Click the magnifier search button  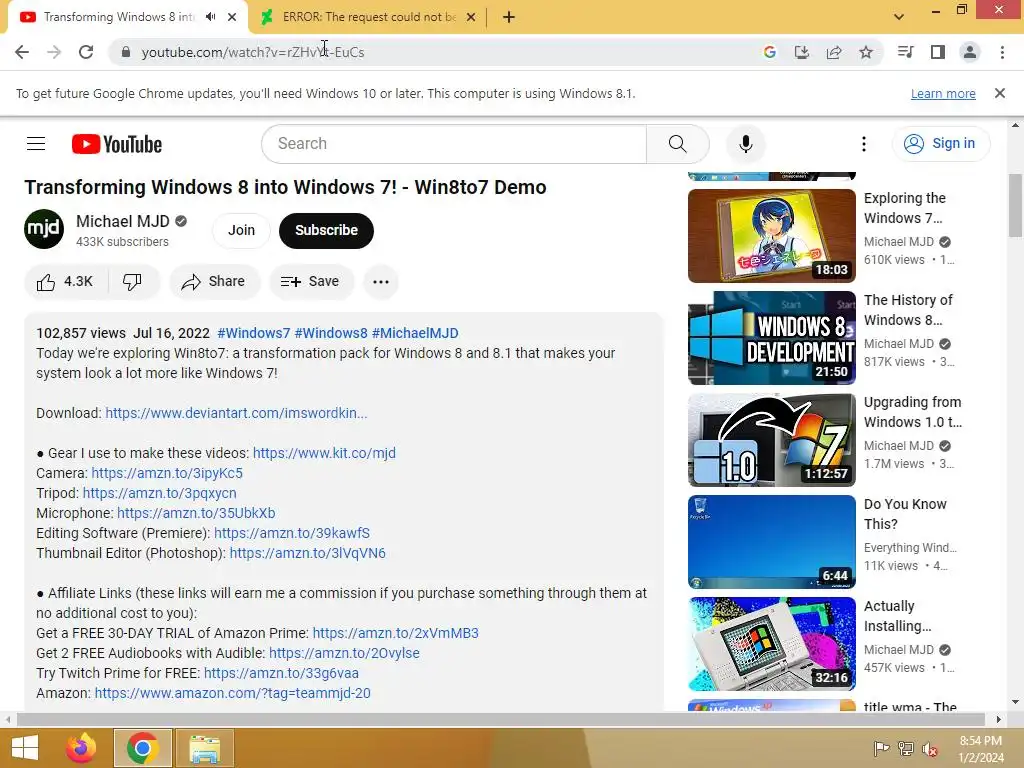(678, 144)
